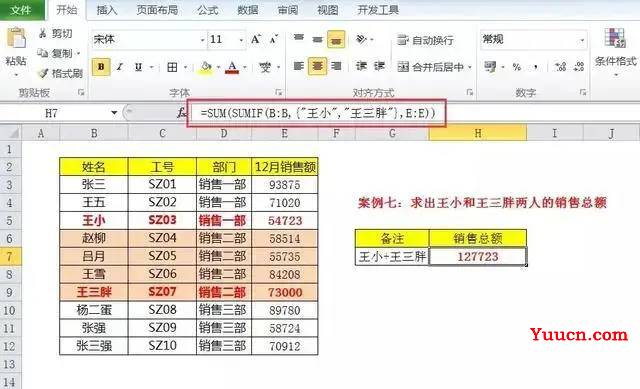
Task: Select the 12月销售额 header cell
Action: click(x=285, y=167)
